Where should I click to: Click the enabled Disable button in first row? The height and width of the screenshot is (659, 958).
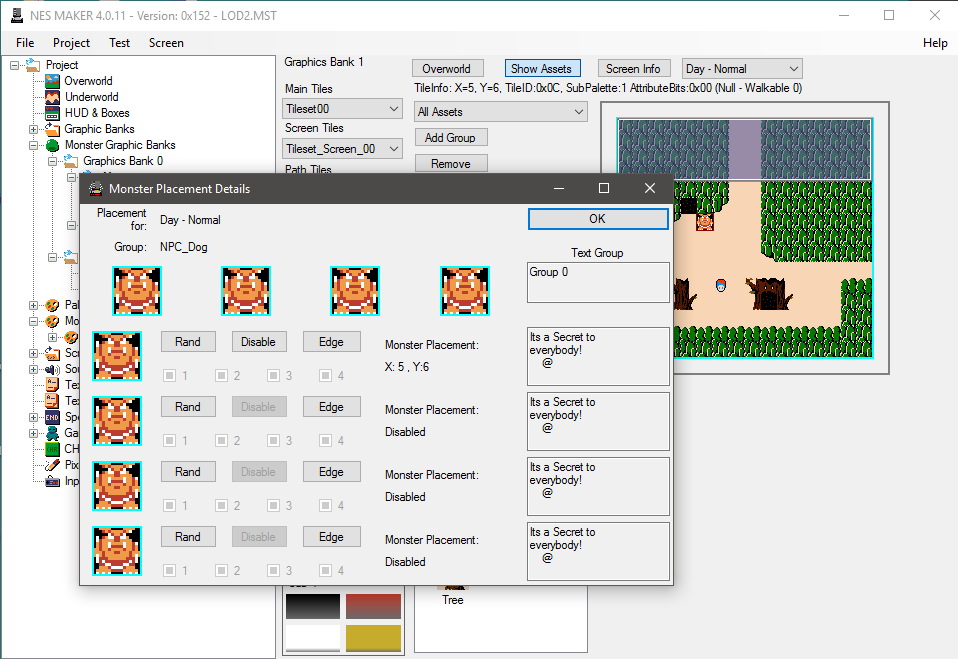click(x=259, y=342)
